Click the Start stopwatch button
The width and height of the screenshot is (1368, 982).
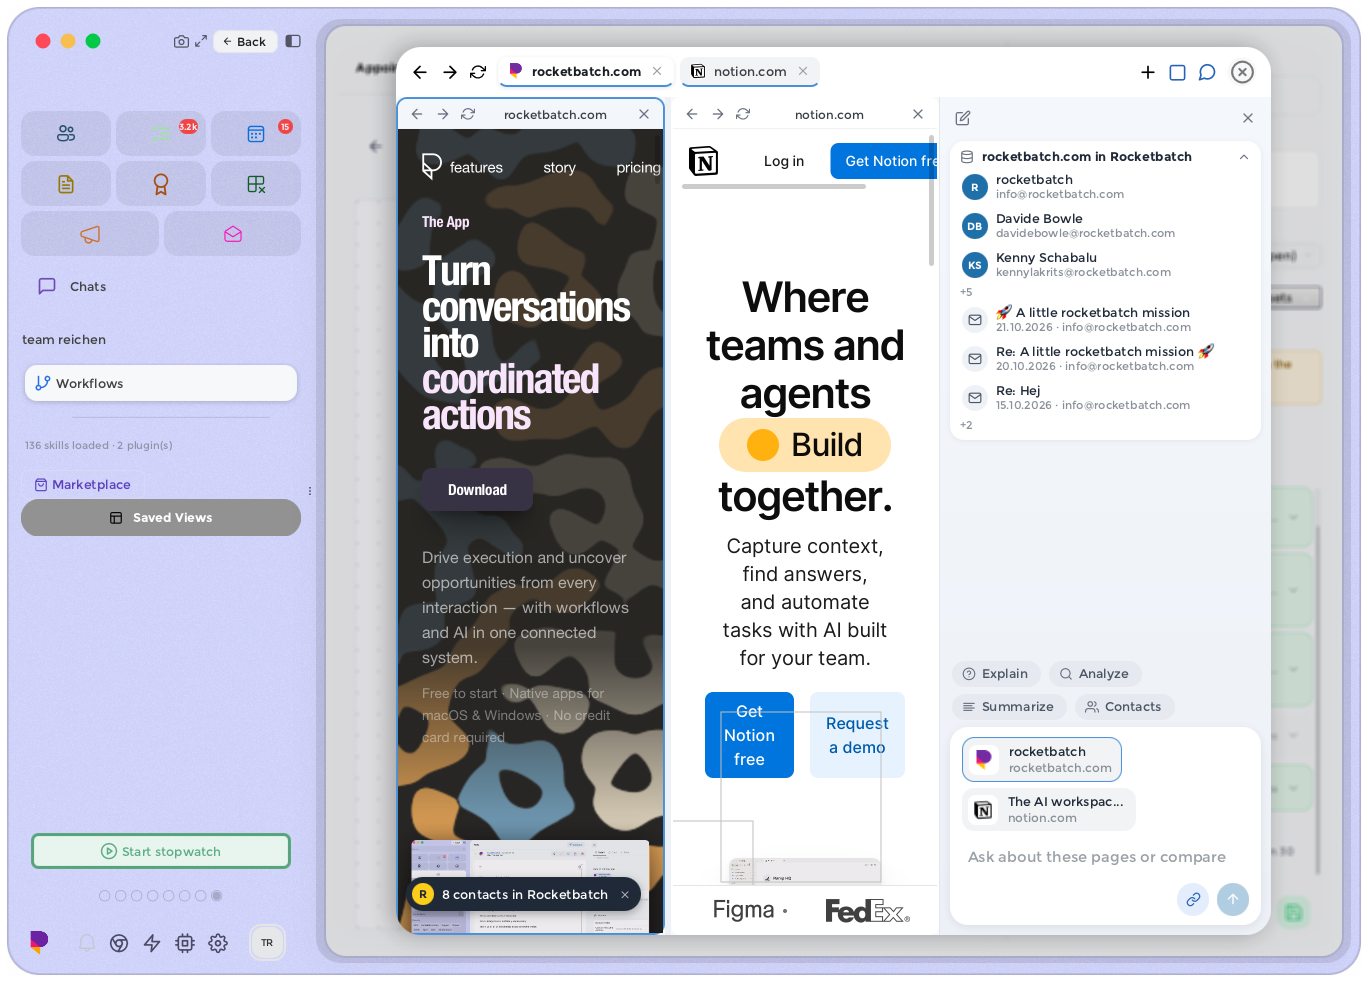[x=161, y=851]
